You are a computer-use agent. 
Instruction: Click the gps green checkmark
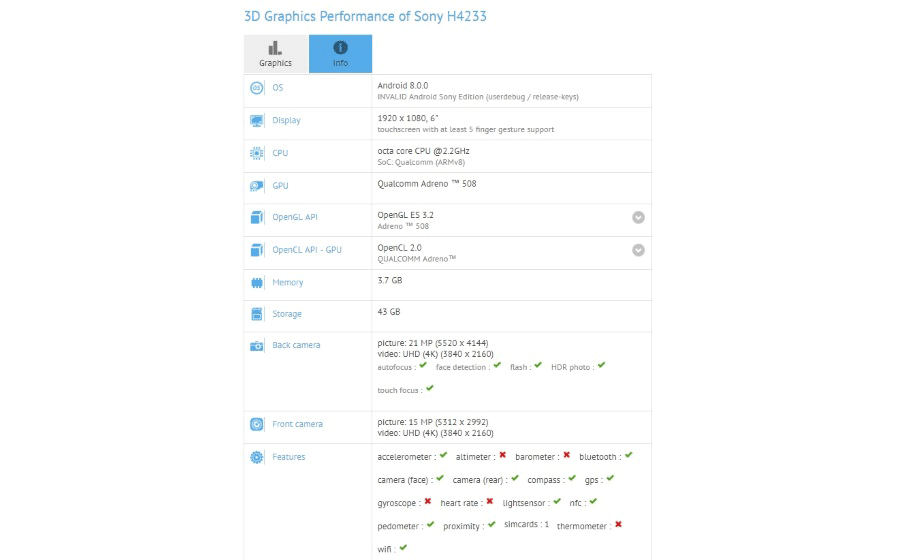tap(610, 478)
